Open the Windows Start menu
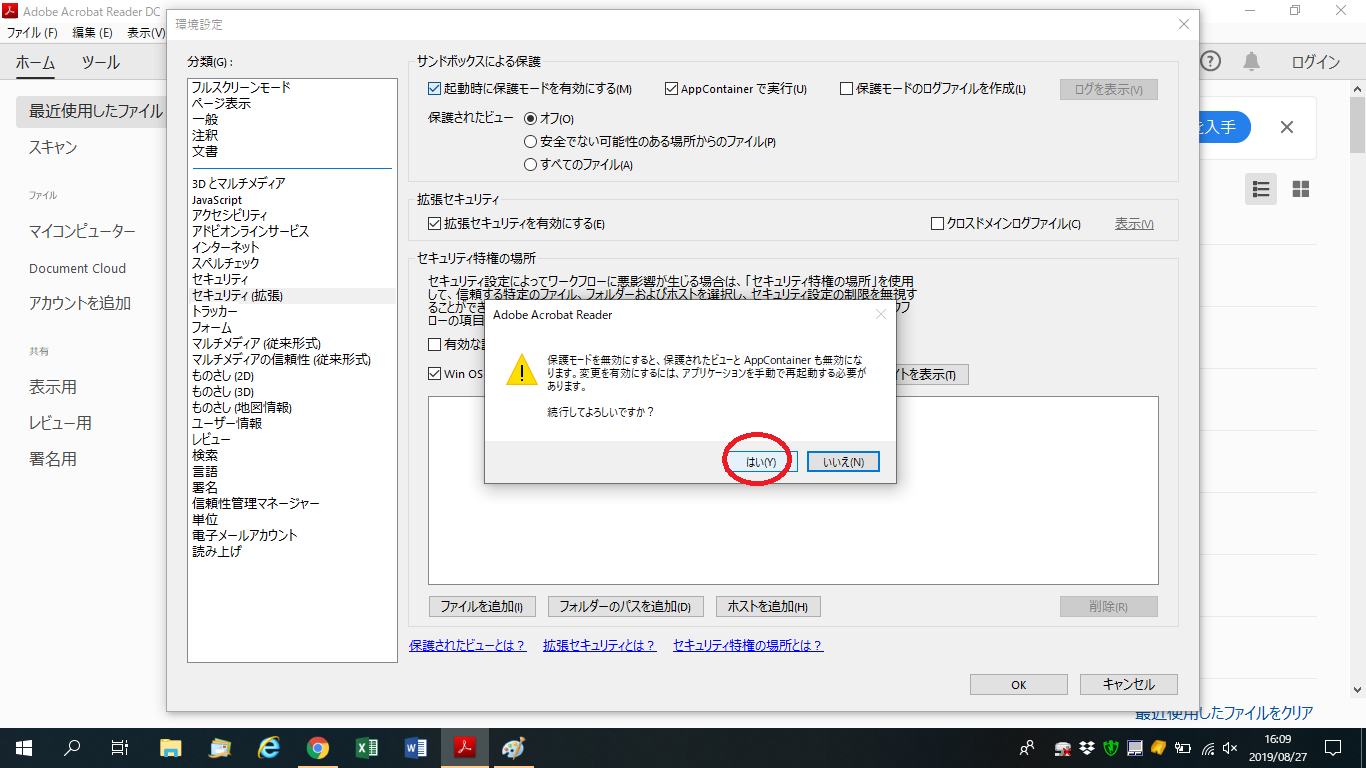 pos(23,748)
